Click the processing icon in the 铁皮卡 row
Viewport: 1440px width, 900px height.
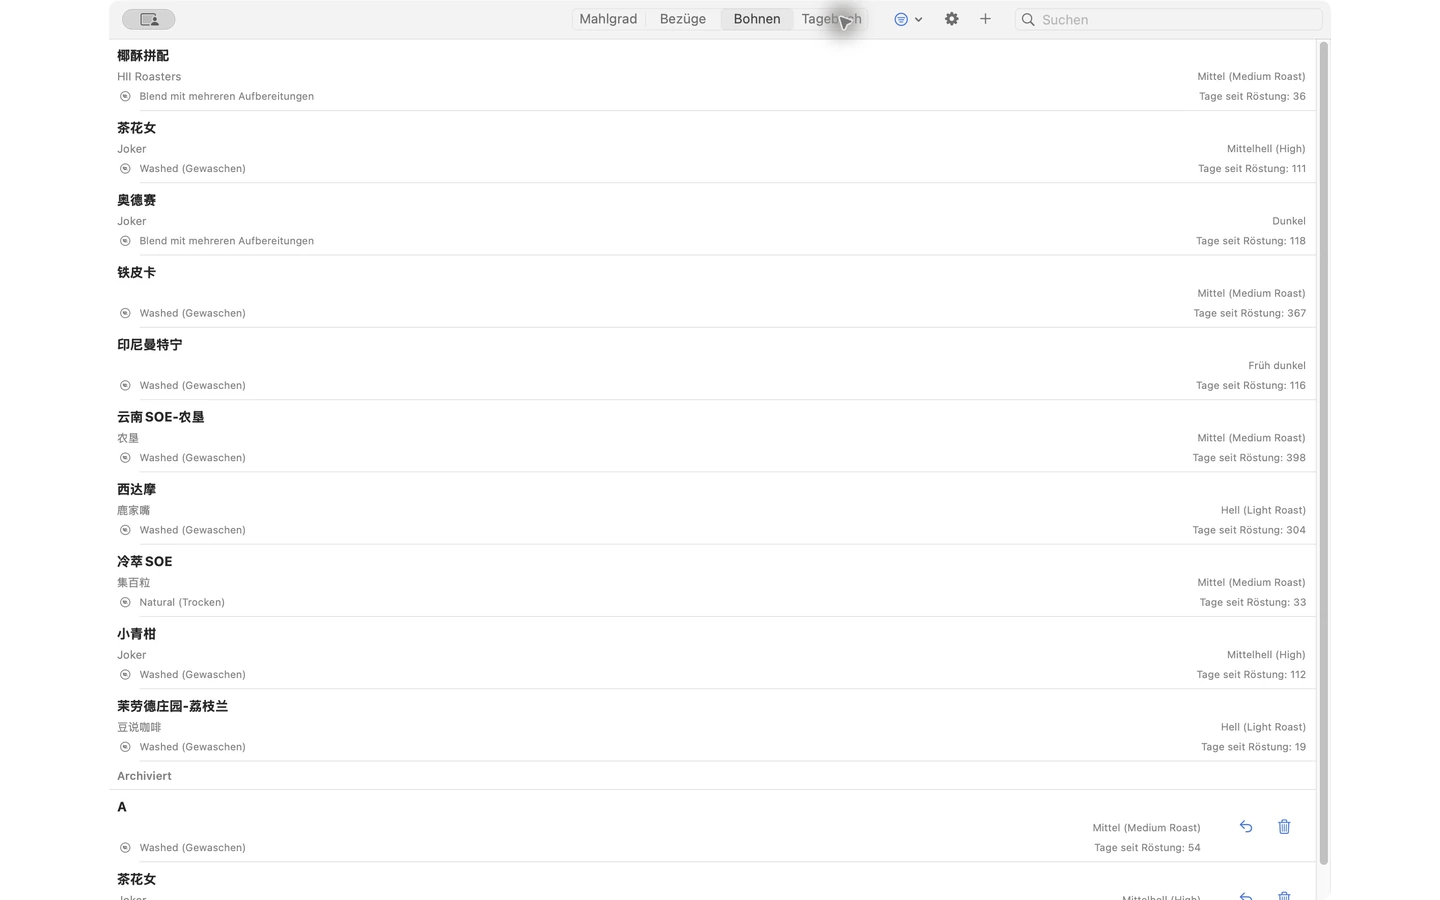click(125, 313)
